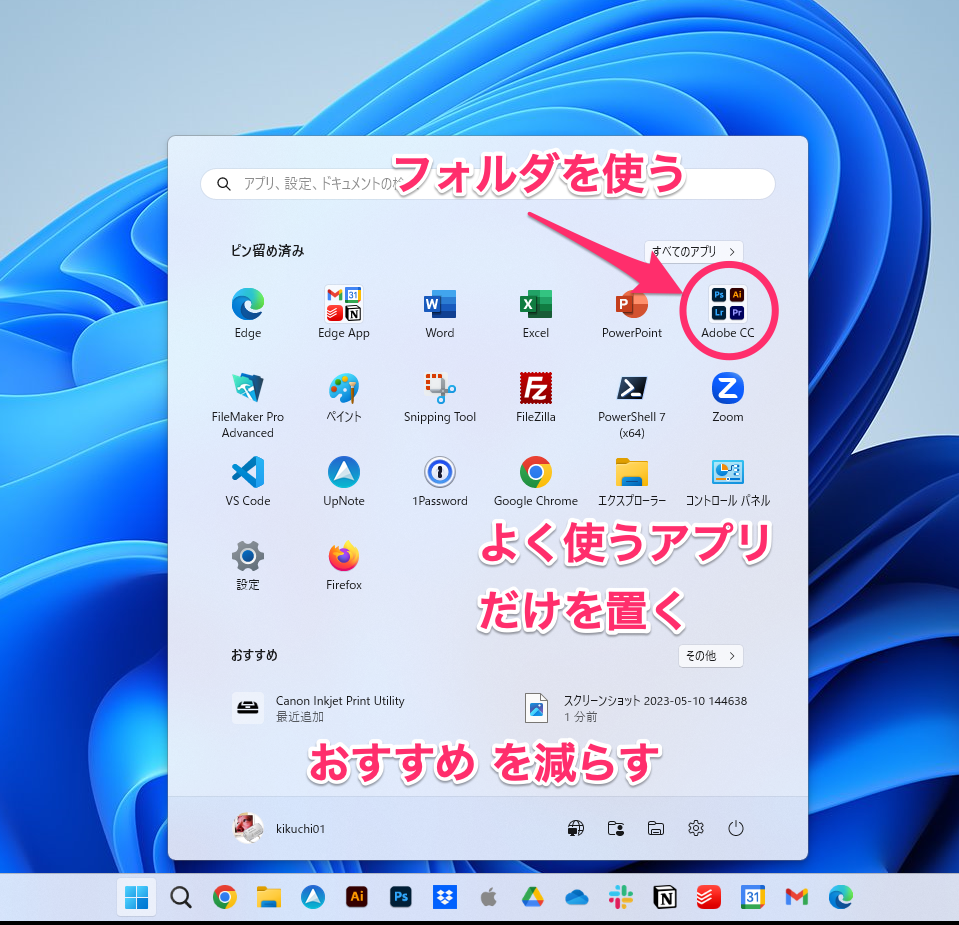Open Notion from the taskbar

click(665, 897)
